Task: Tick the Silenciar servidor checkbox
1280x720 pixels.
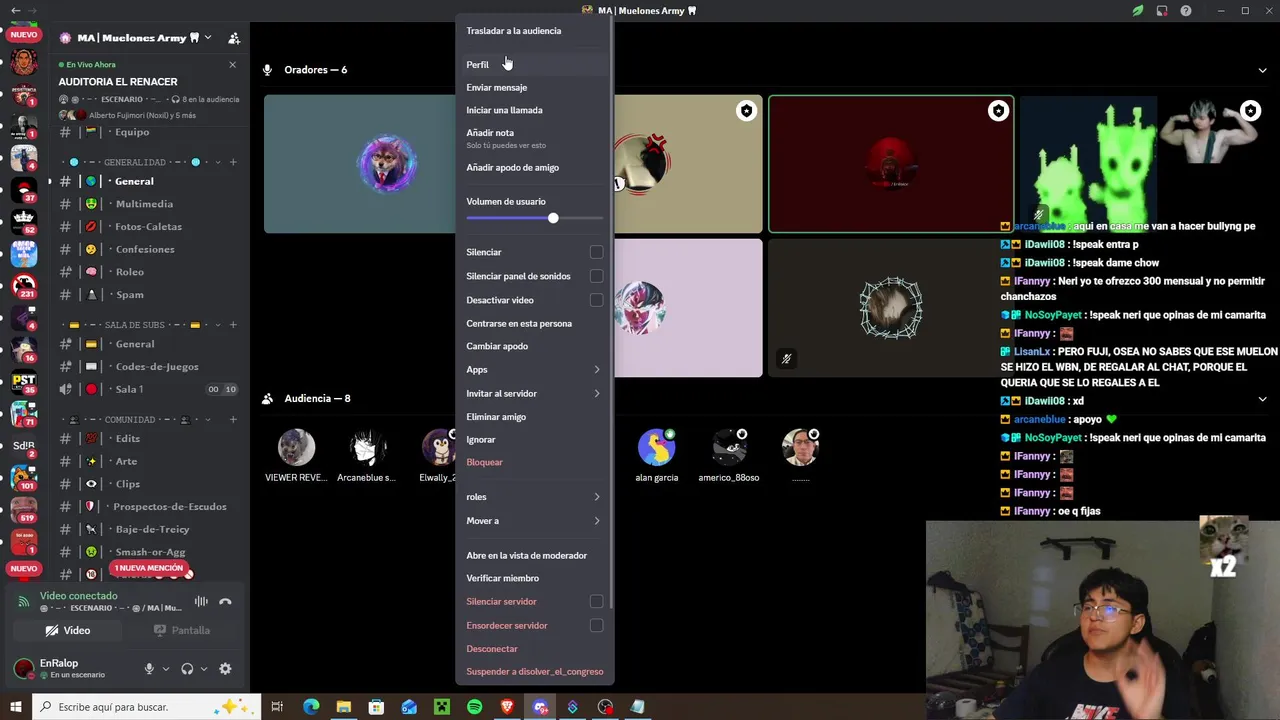Action: click(x=596, y=601)
